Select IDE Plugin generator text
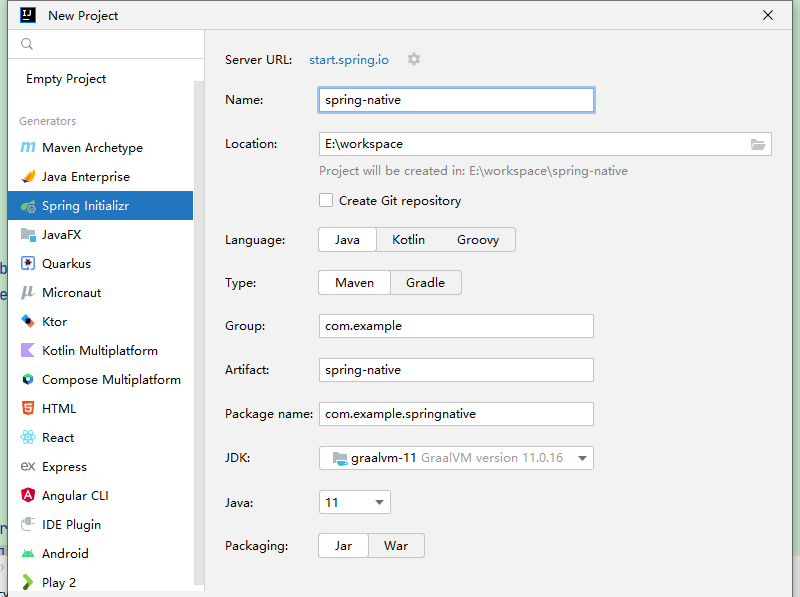This screenshot has width=800, height=597. tap(71, 525)
